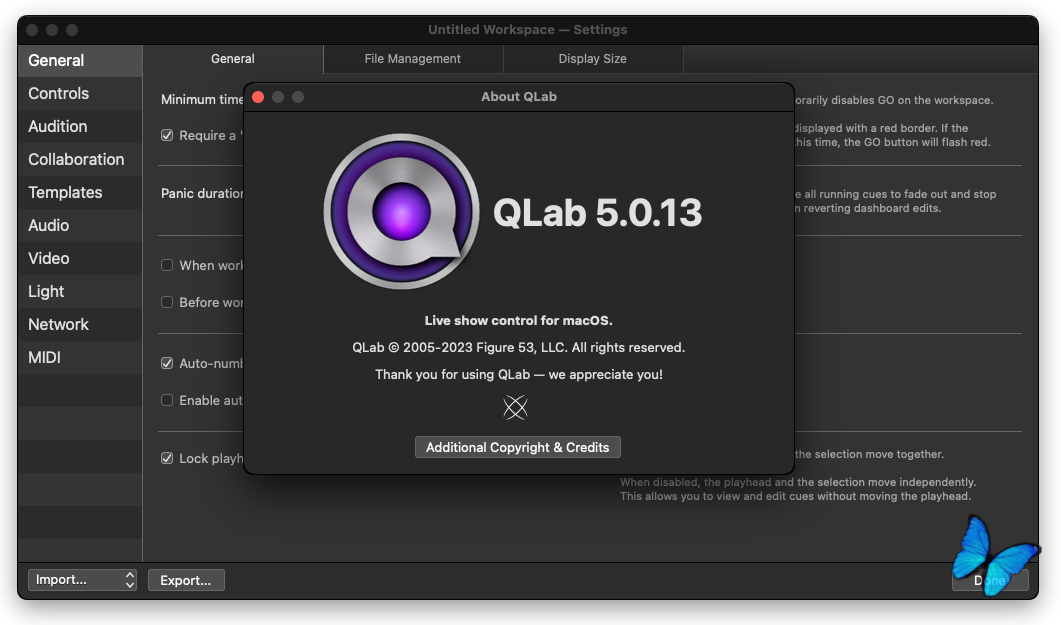This screenshot has height=625, width=1061.
Task: Open MIDI settings
Action: [80, 357]
